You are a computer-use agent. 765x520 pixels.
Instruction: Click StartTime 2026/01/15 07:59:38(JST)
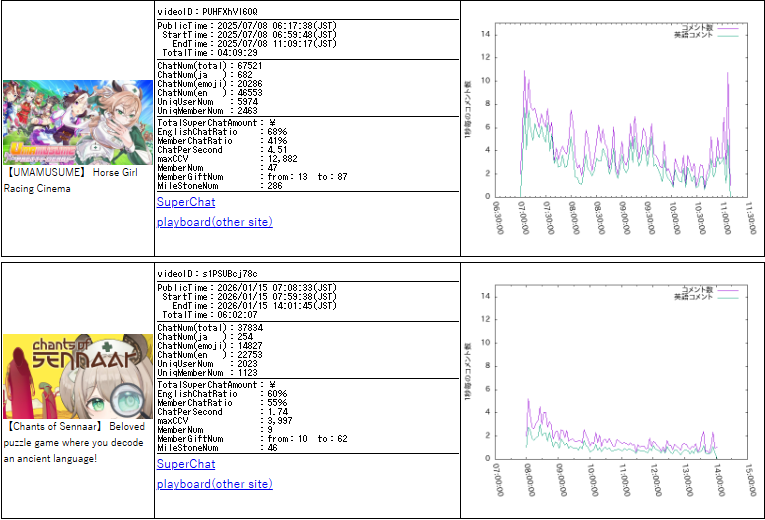click(249, 297)
